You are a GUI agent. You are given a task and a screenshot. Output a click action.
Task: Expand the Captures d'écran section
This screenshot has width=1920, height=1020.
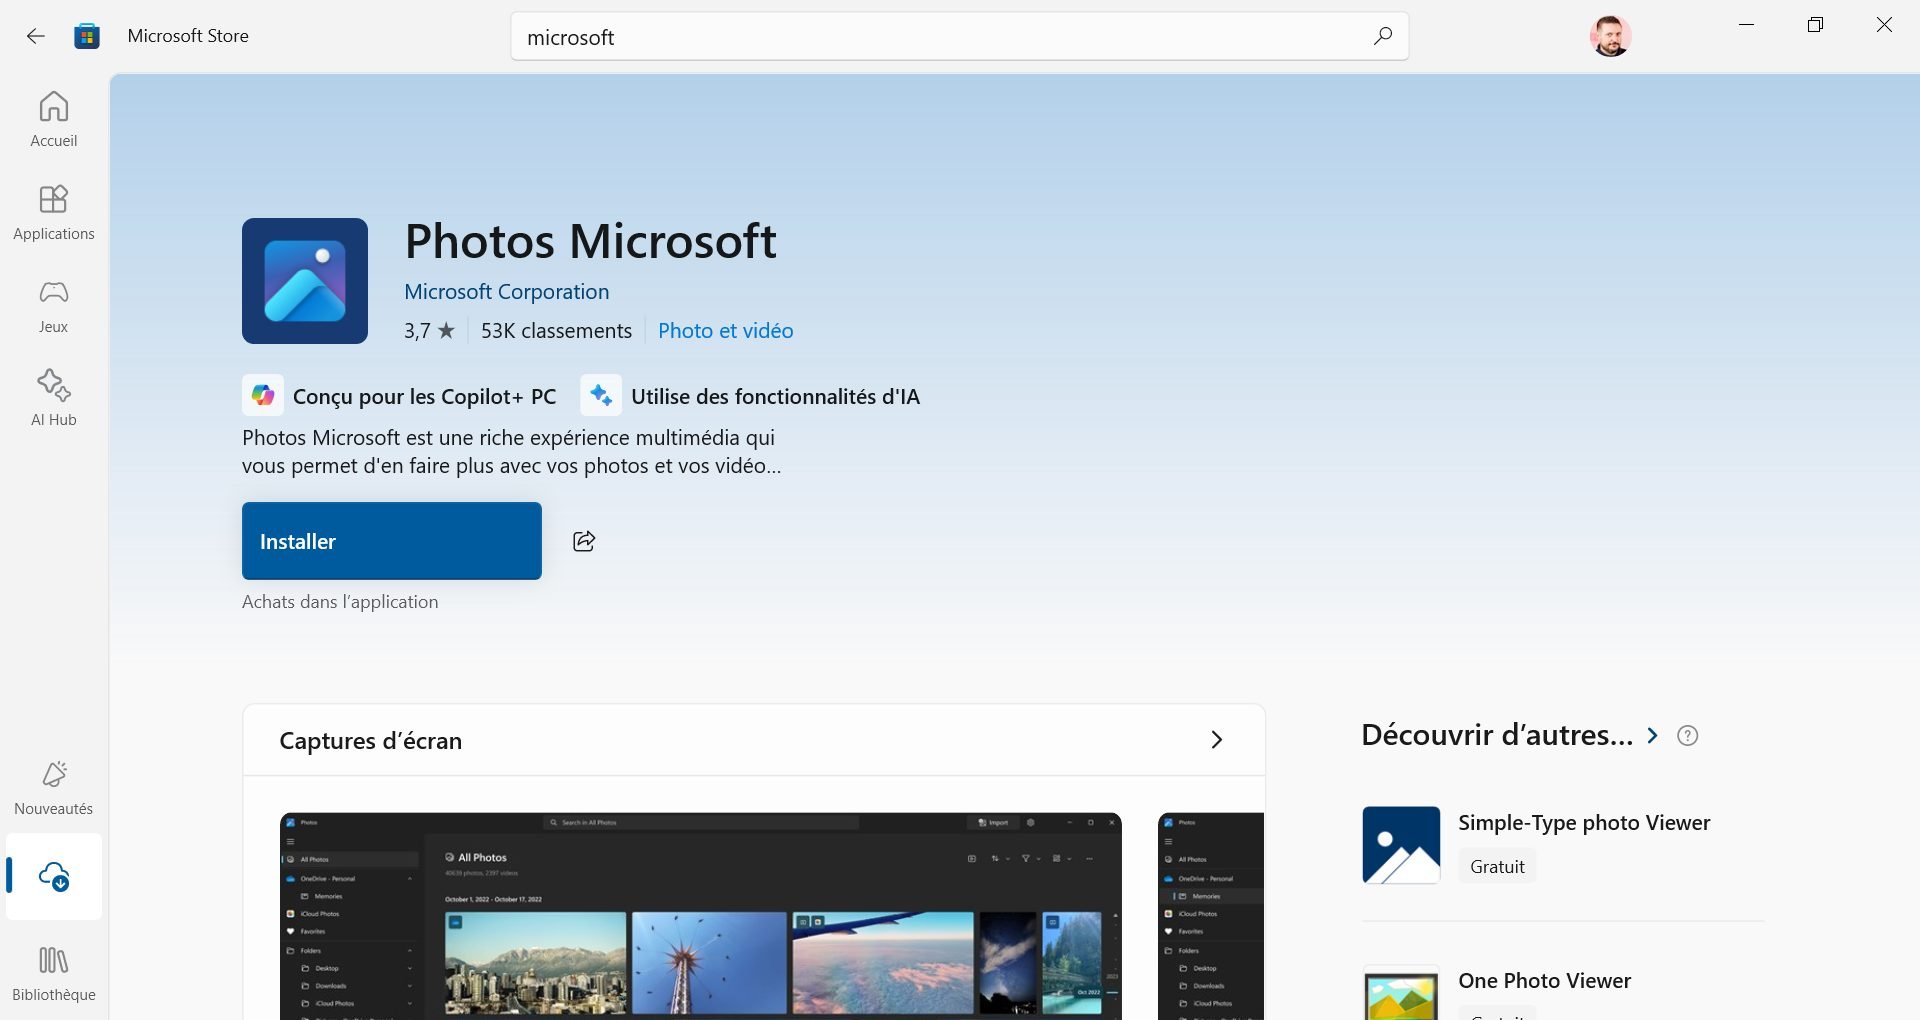pos(1216,740)
